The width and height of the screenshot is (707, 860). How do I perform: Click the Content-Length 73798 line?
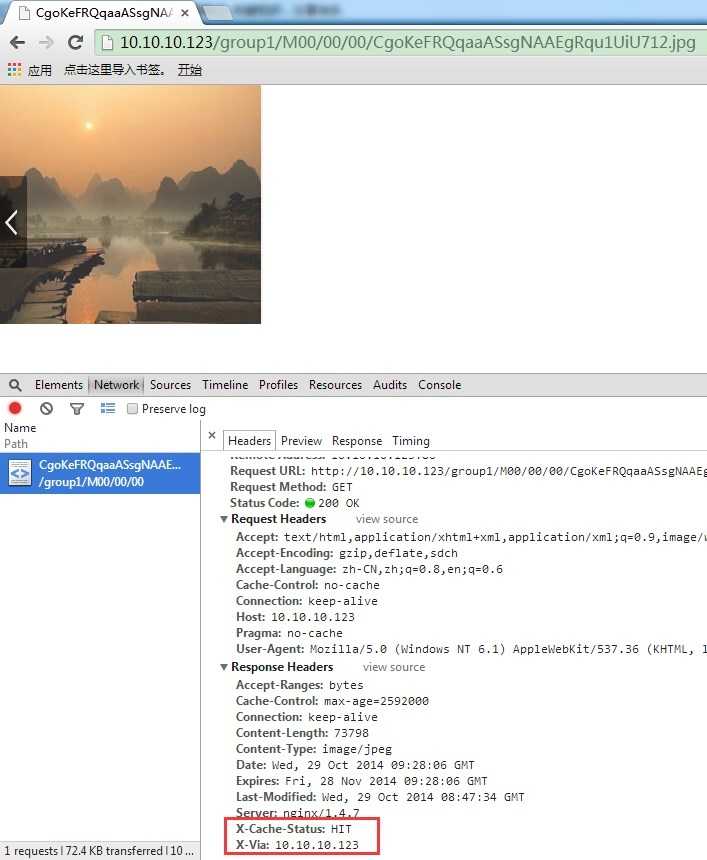302,733
